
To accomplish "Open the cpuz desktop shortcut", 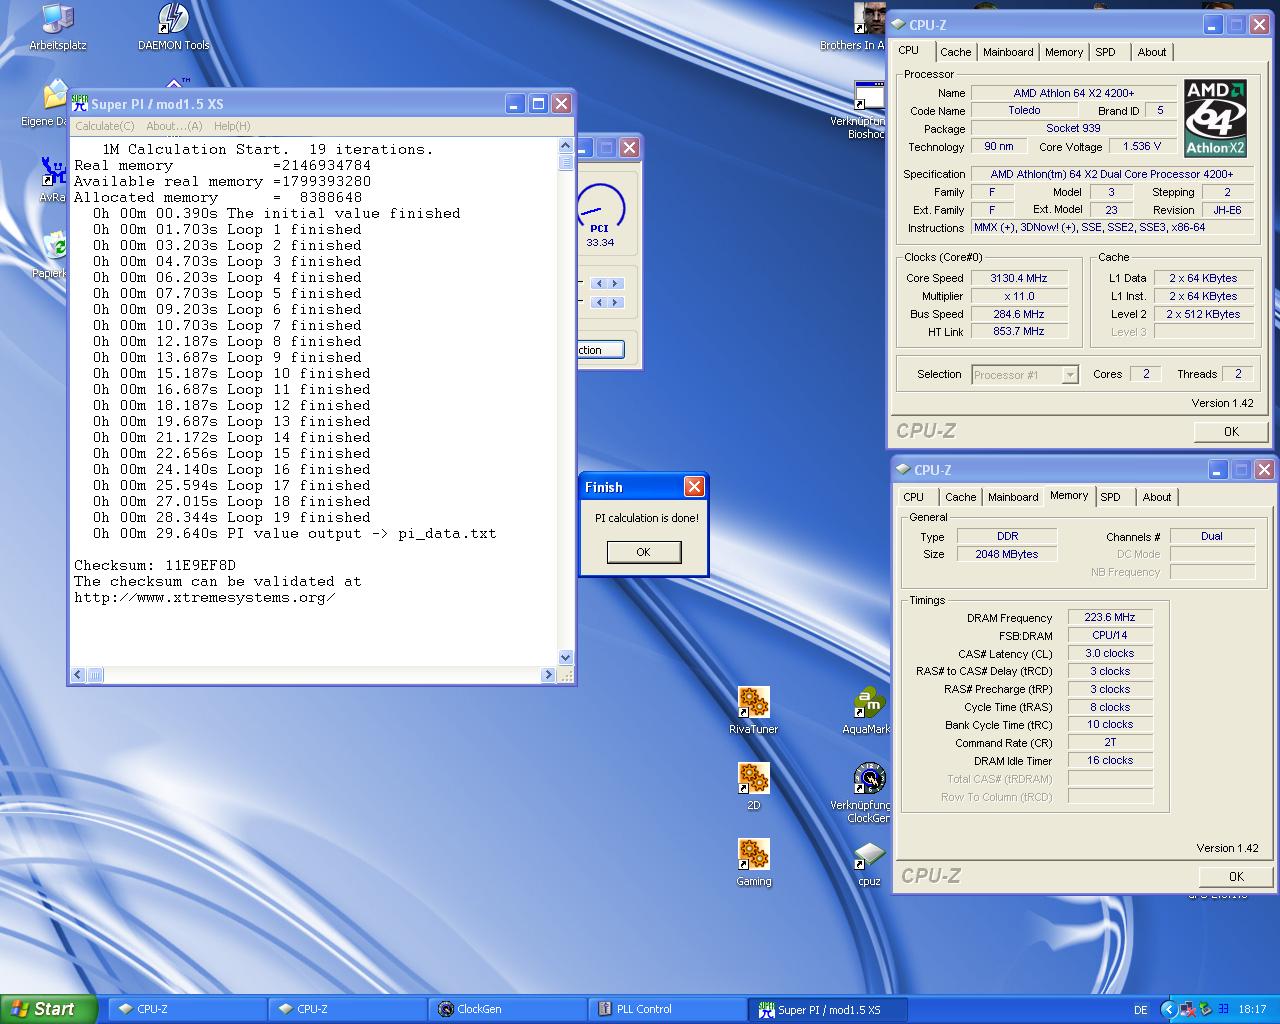I will pyautogui.click(x=868, y=863).
